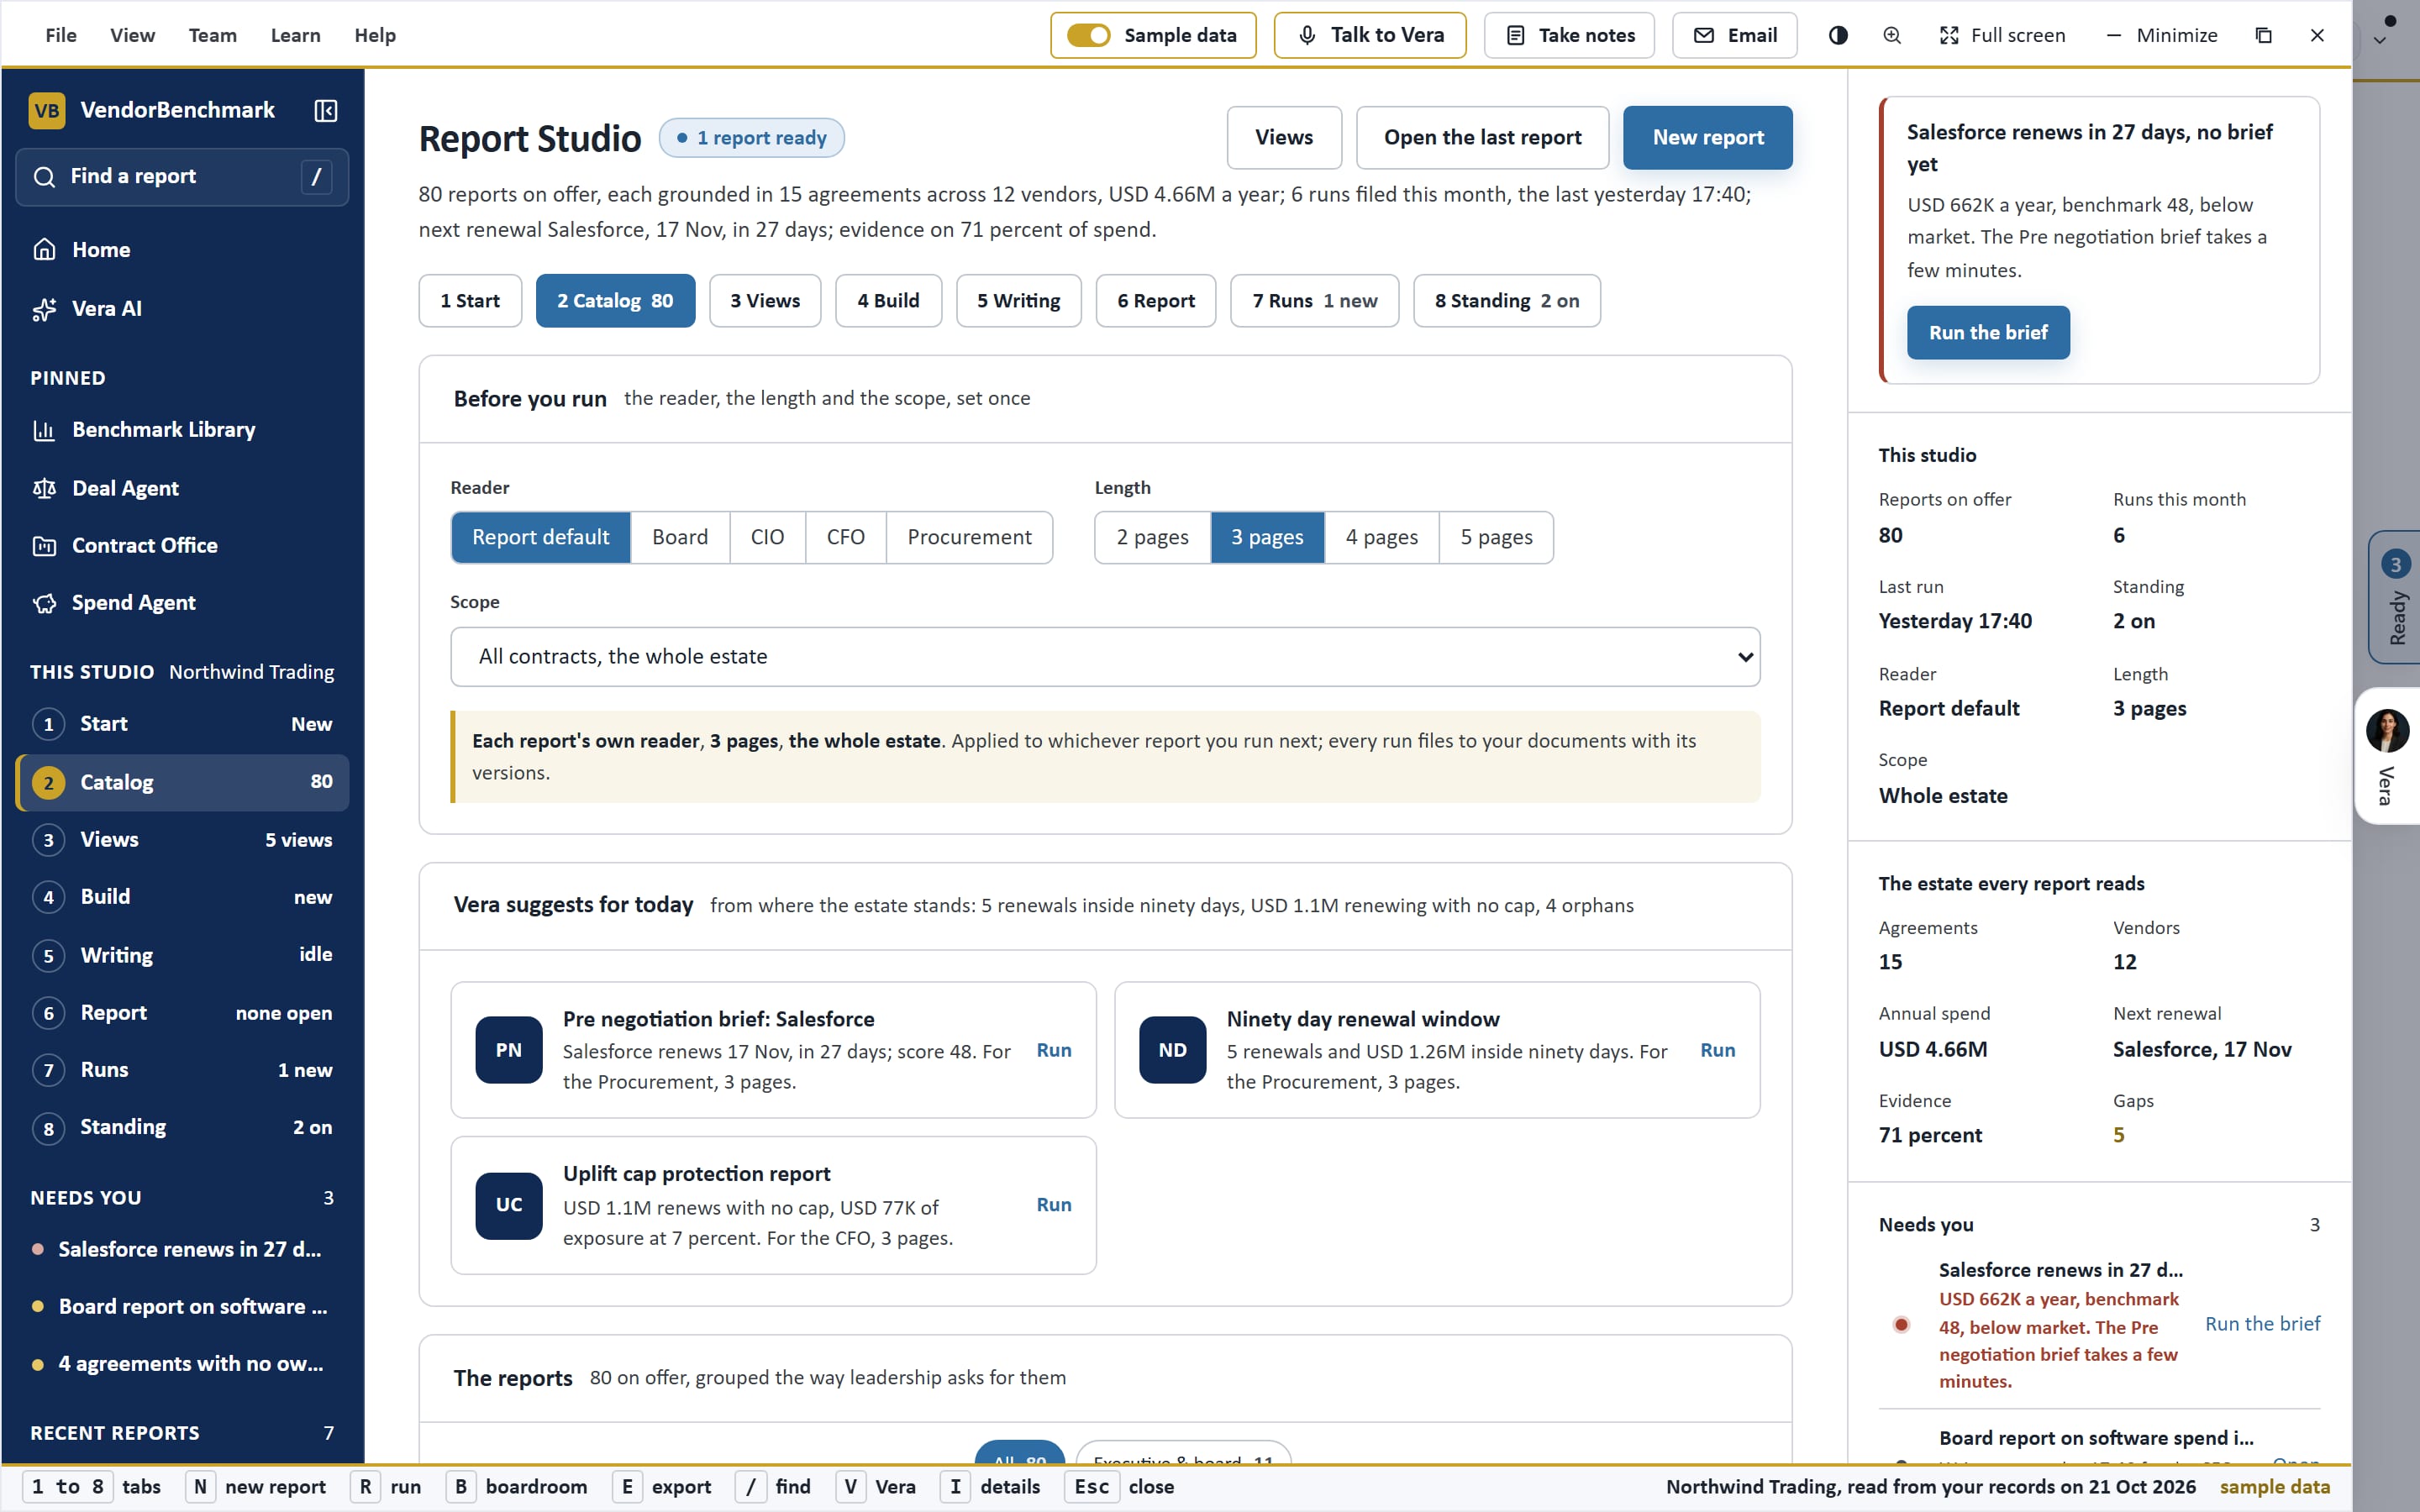The width and height of the screenshot is (2420, 1512).
Task: Click the ND badge on Ninety day card
Action: click(x=1173, y=1050)
